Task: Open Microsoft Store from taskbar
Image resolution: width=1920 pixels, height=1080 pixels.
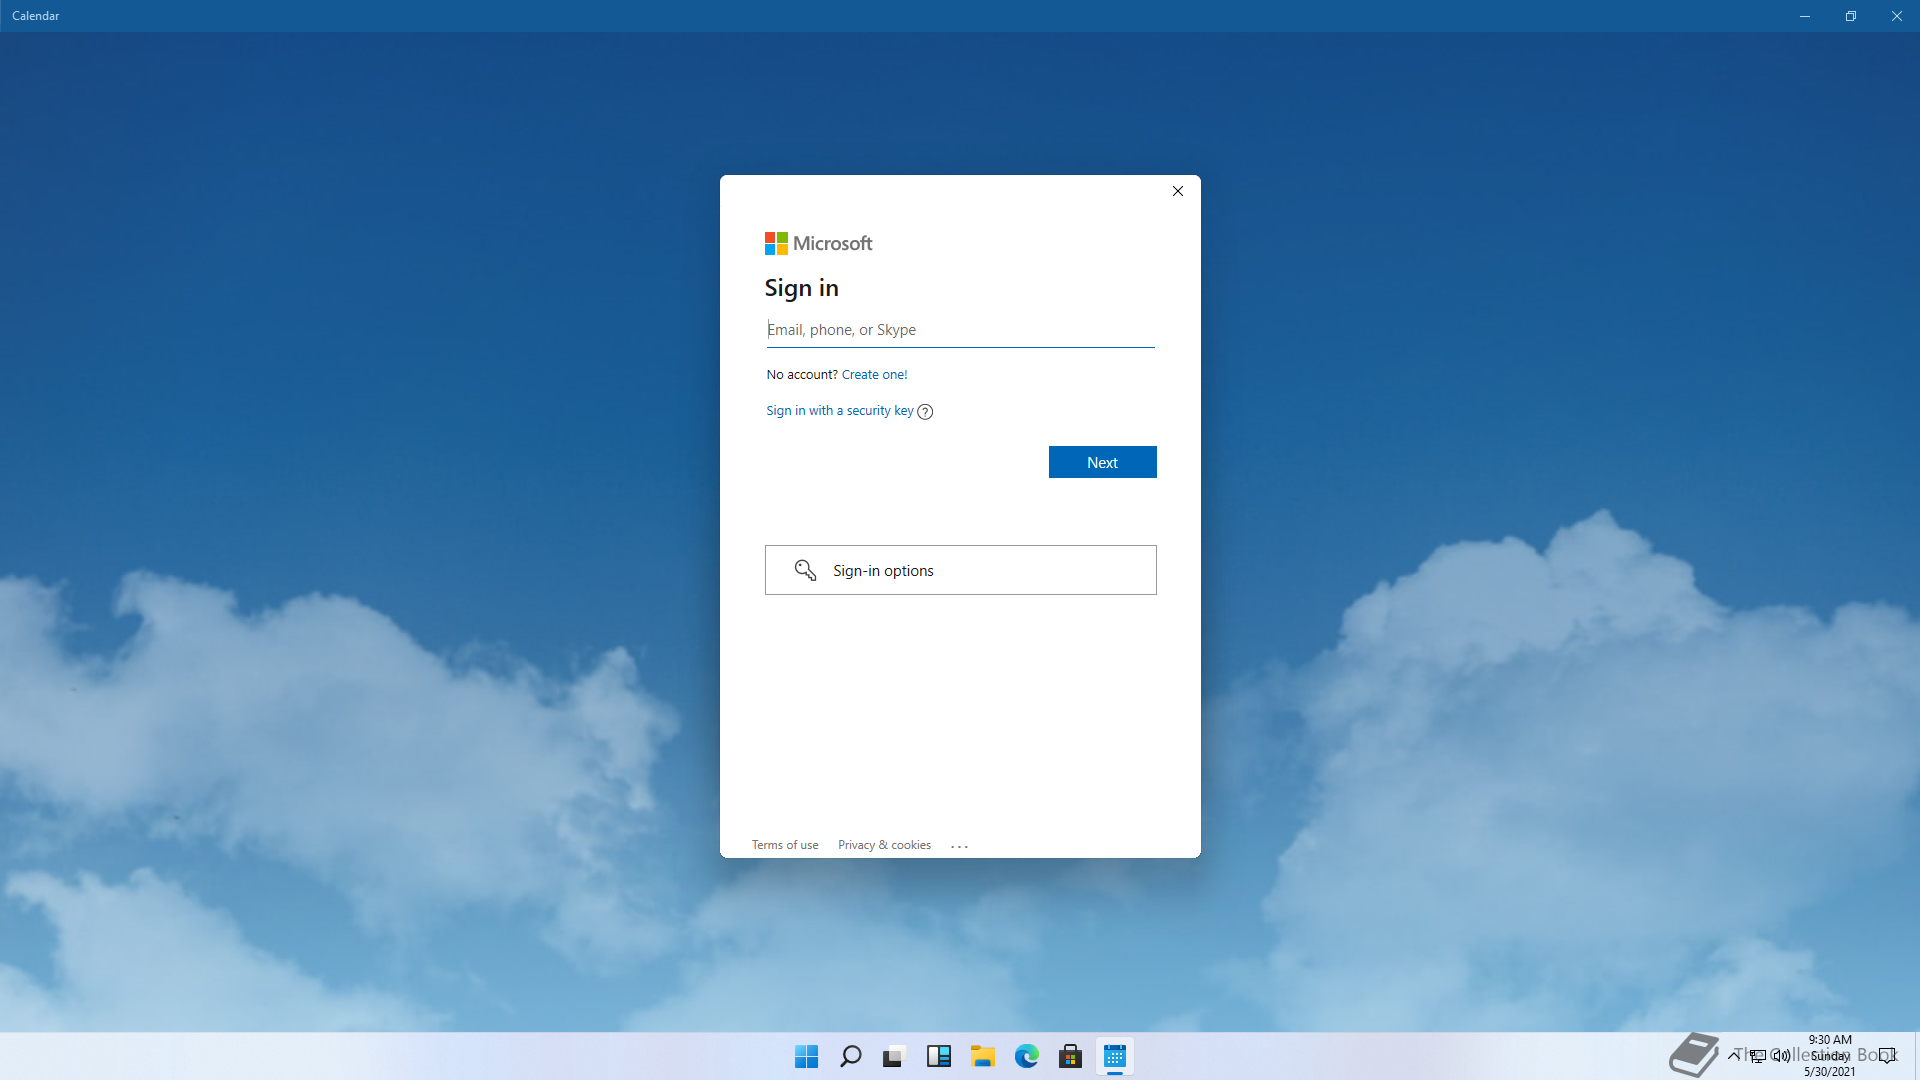Action: pyautogui.click(x=1070, y=1056)
